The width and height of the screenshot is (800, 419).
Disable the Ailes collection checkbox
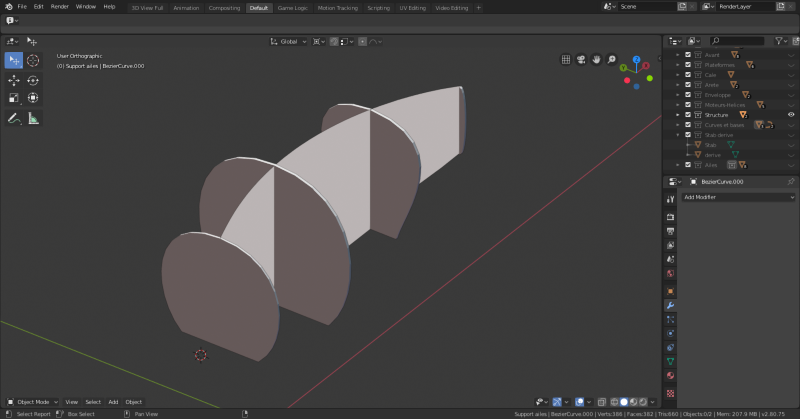[x=688, y=165]
